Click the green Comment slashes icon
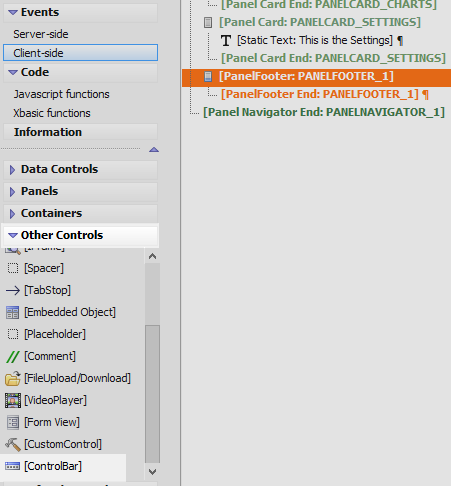 [13, 356]
